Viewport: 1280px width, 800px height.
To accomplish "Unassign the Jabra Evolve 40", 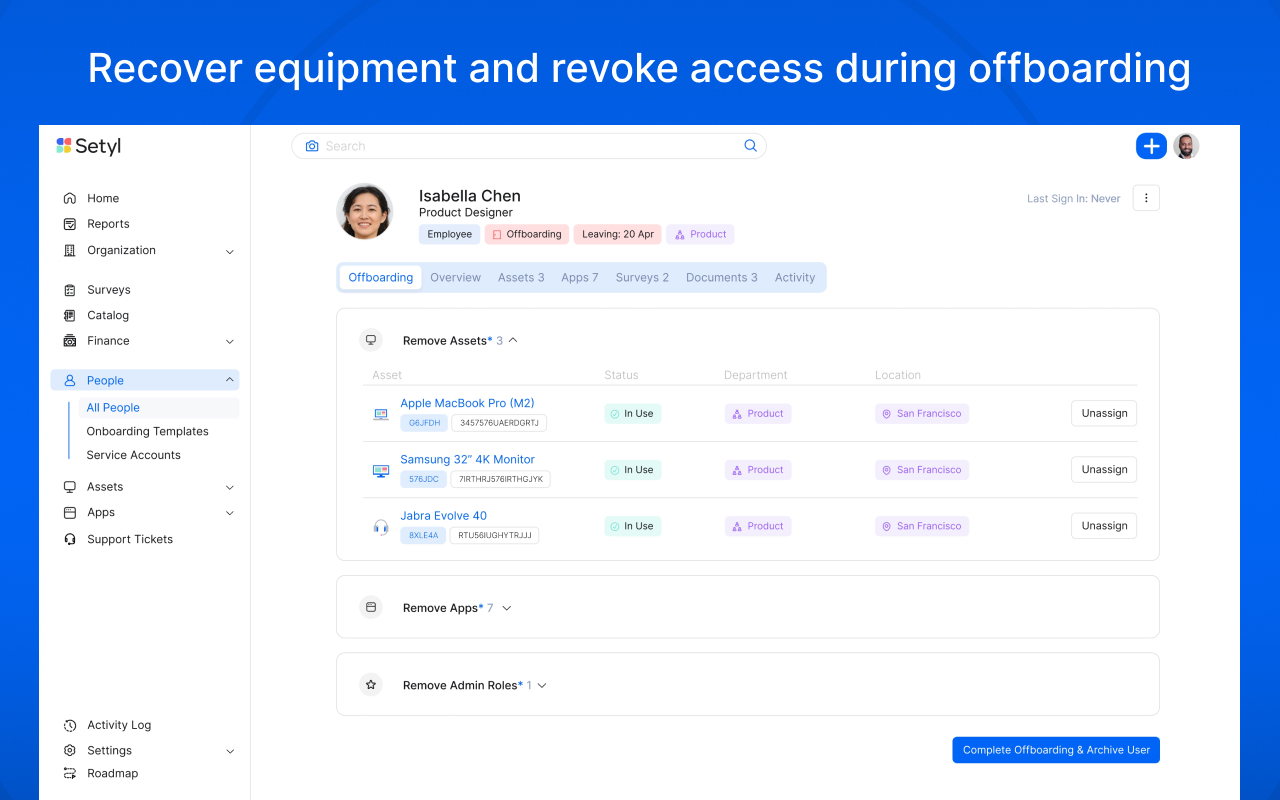I will [1104, 525].
